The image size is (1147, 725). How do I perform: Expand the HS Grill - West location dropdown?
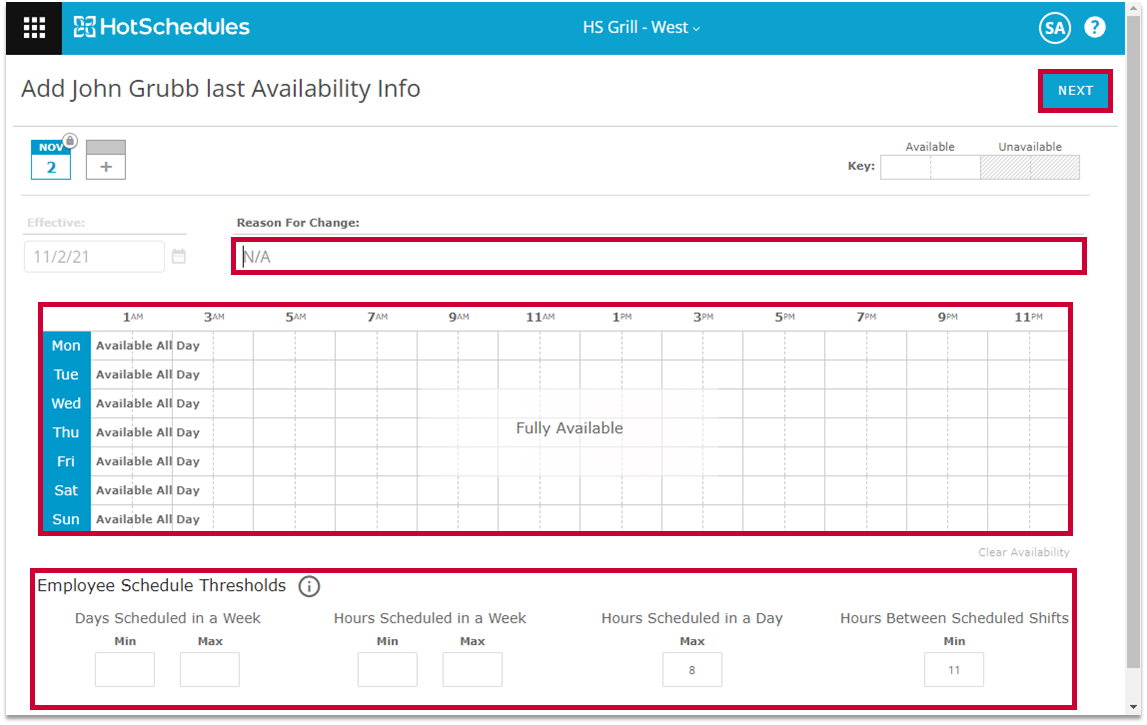[641, 28]
